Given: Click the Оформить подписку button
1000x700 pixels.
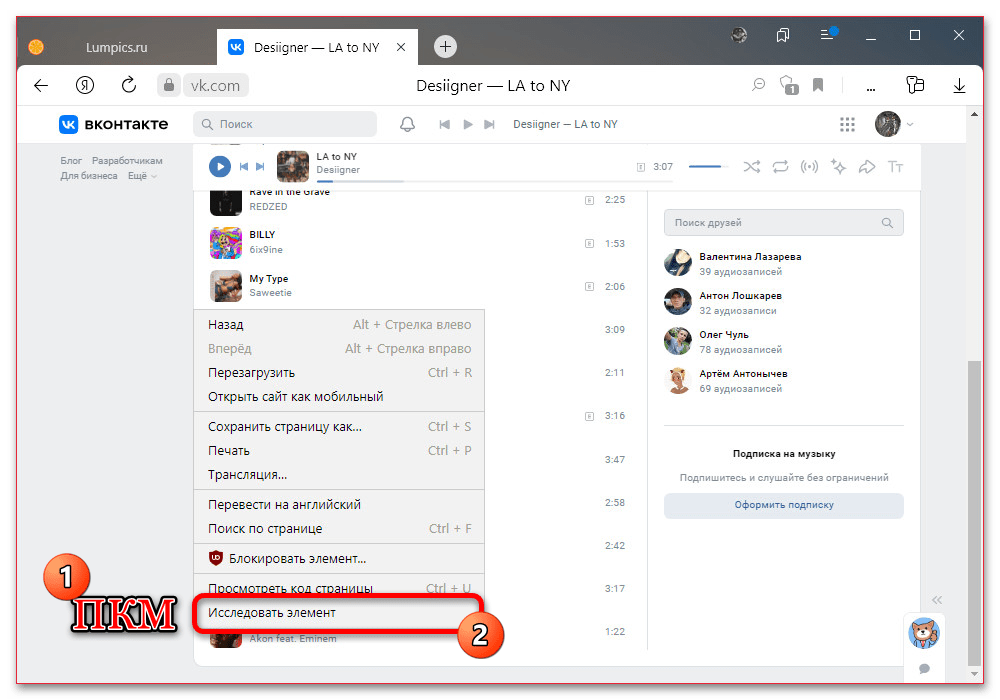Looking at the screenshot, I should point(783,505).
